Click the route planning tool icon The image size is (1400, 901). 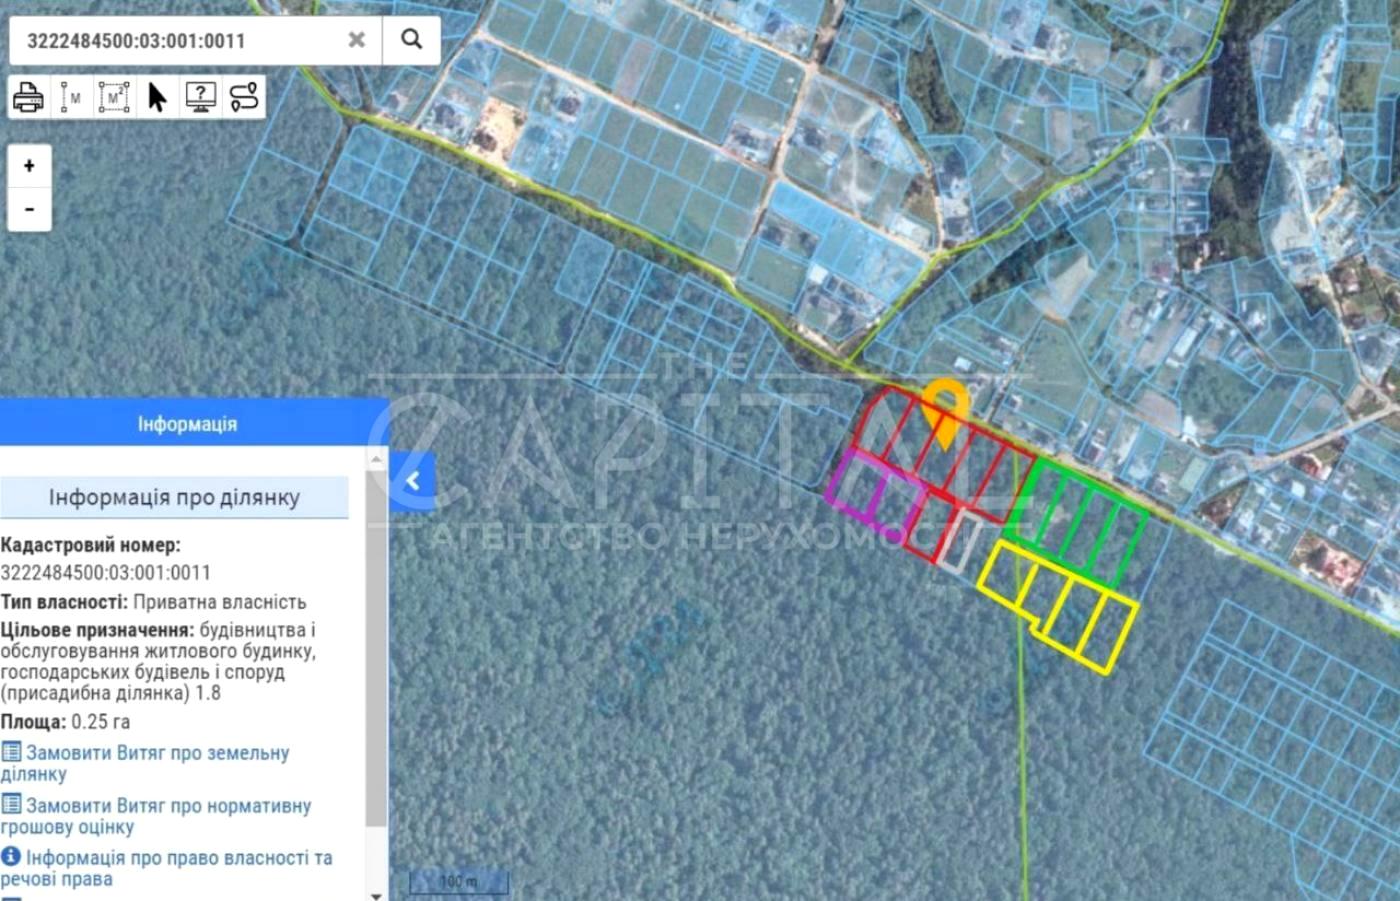[244, 97]
